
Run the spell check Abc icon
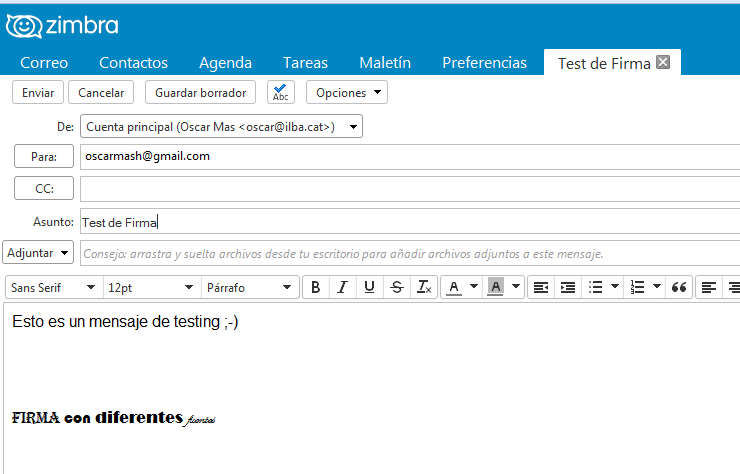(281, 92)
